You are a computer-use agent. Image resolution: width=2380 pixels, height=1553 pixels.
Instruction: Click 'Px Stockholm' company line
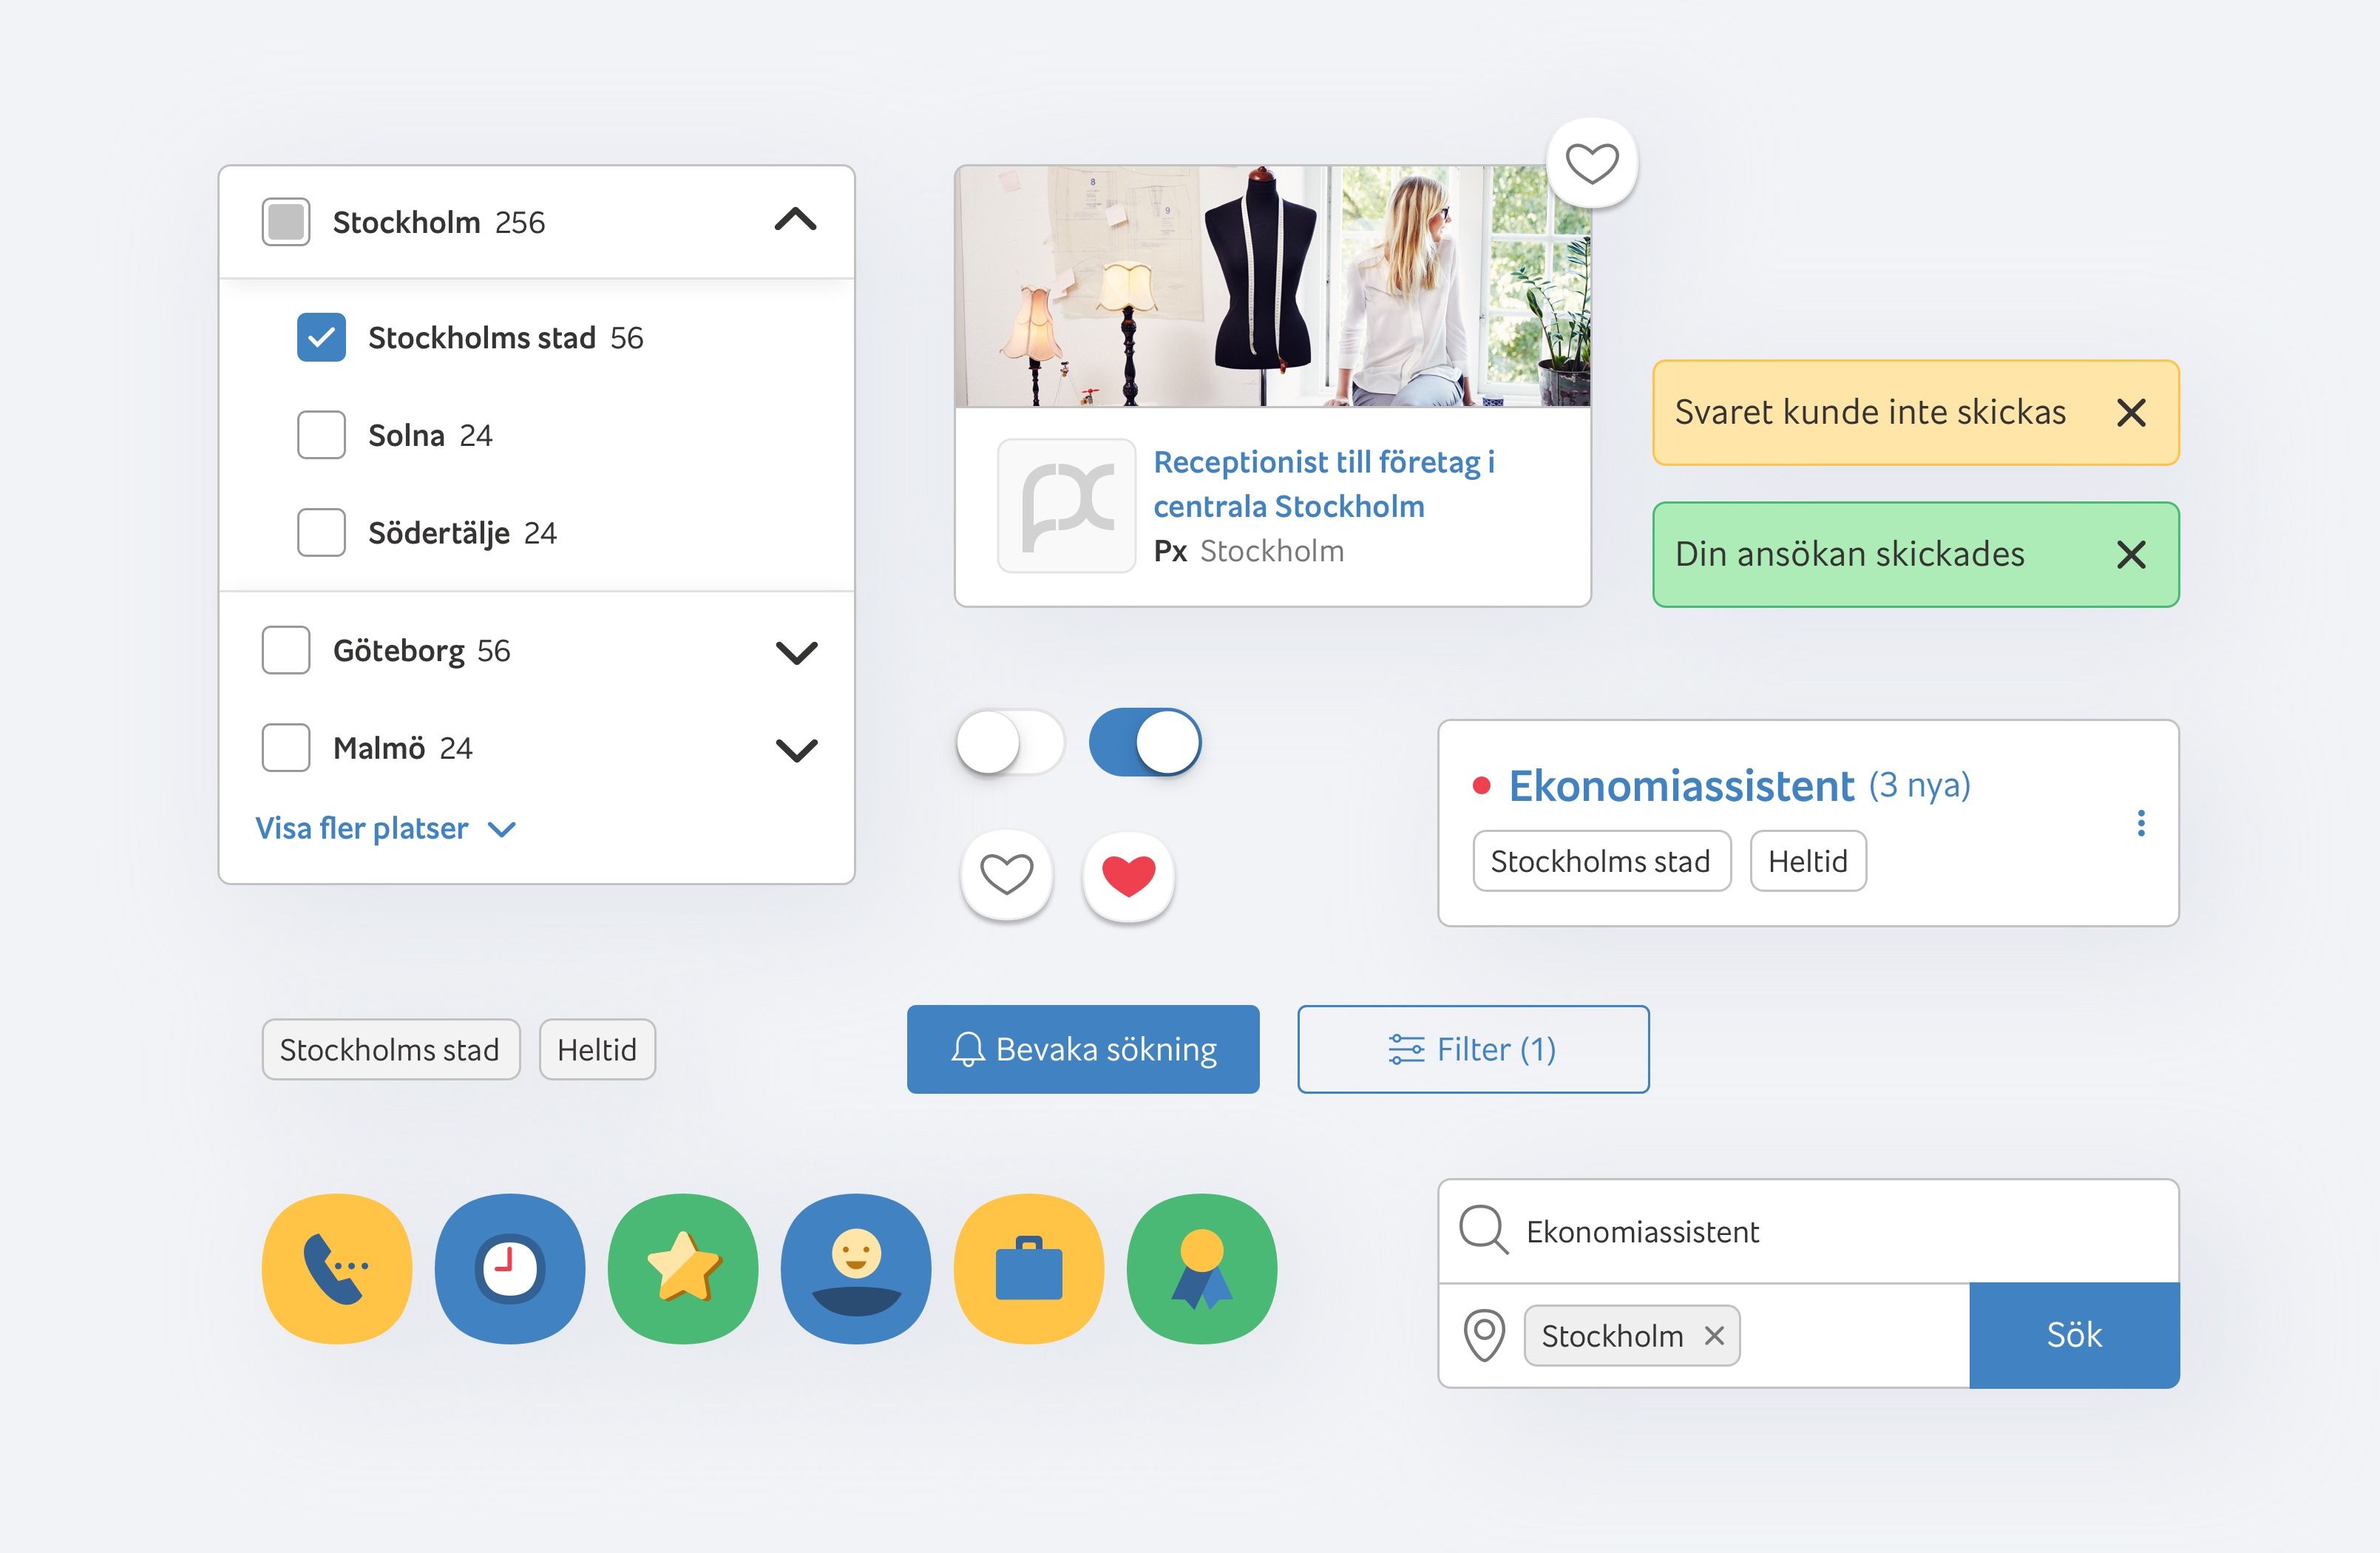1248,551
